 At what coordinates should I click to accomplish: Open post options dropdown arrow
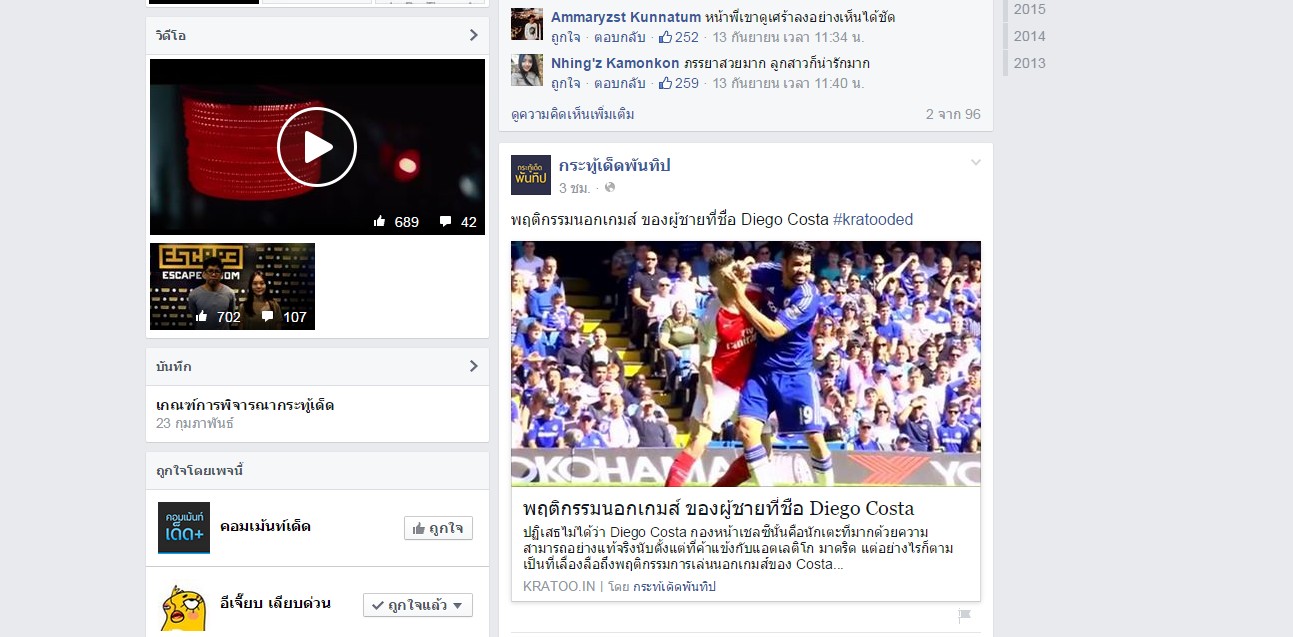tap(976, 163)
